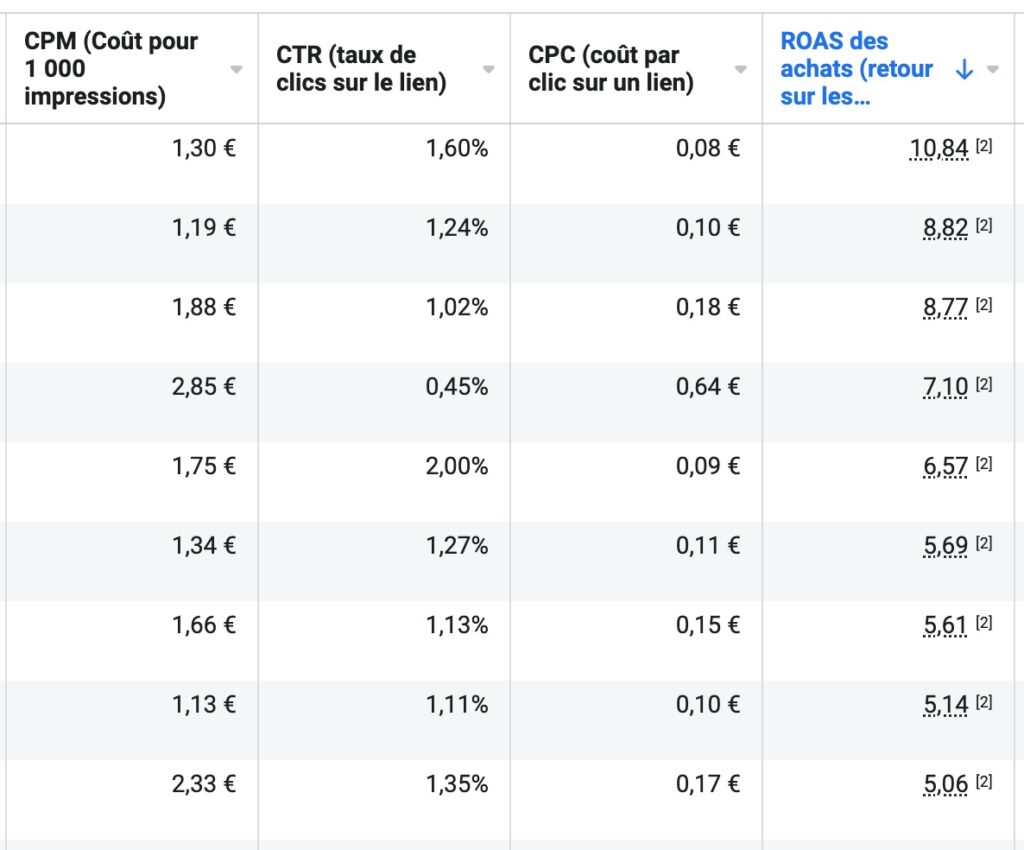Open the CTR column header dropdown caret
This screenshot has width=1024, height=850.
488,69
